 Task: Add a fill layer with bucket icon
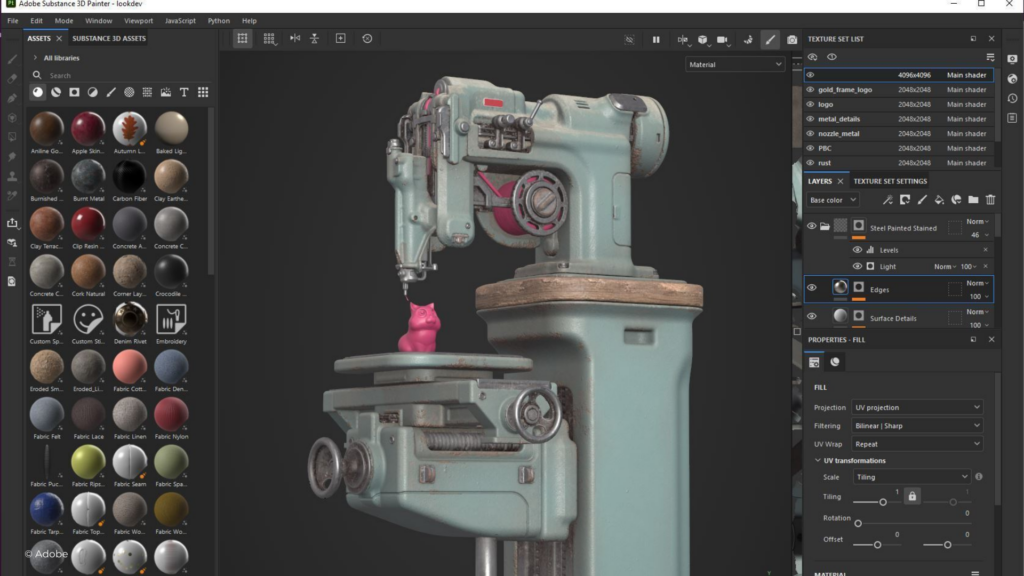939,200
